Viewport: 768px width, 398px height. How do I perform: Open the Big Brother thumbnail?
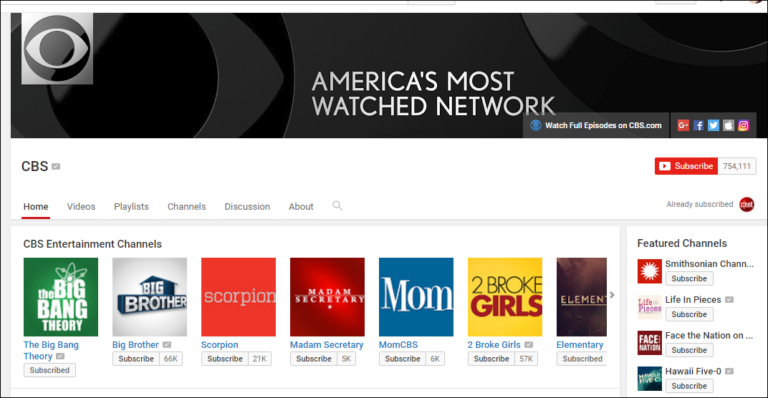coord(149,297)
